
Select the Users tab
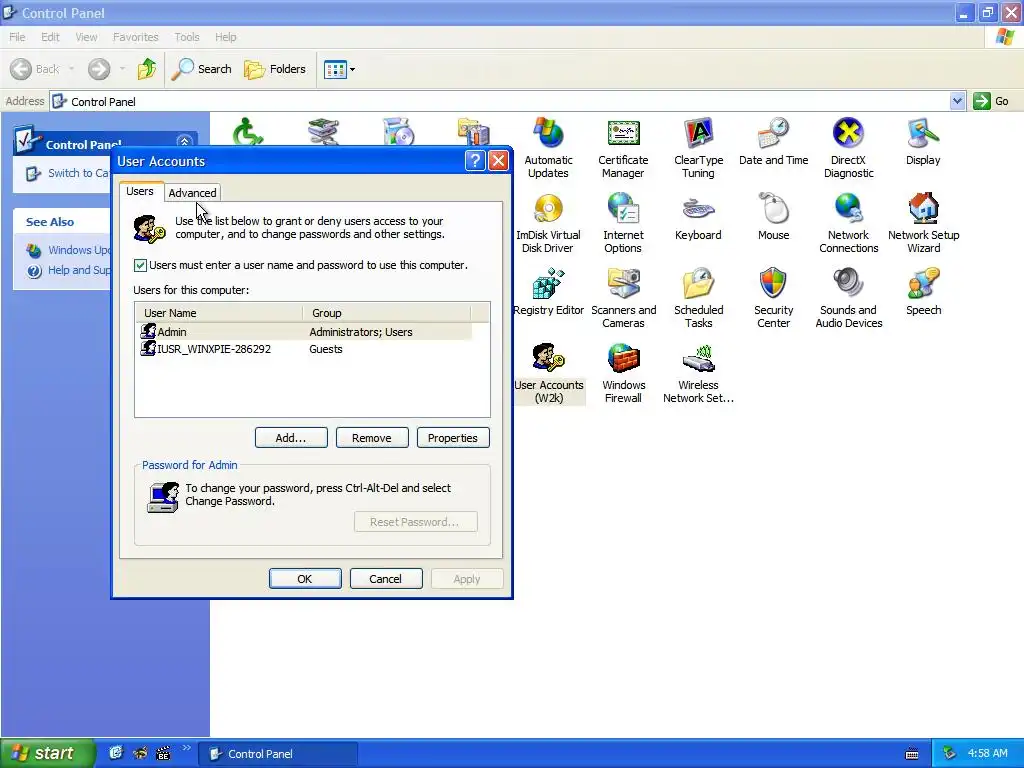pos(140,191)
